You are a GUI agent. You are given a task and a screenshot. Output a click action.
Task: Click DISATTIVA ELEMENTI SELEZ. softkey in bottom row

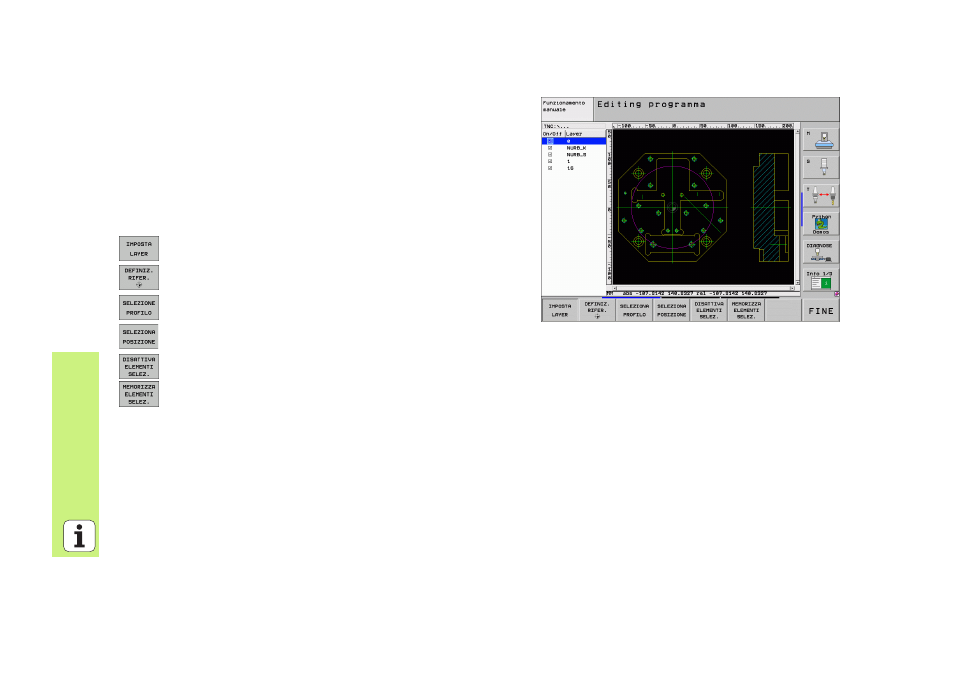[x=709, y=310]
